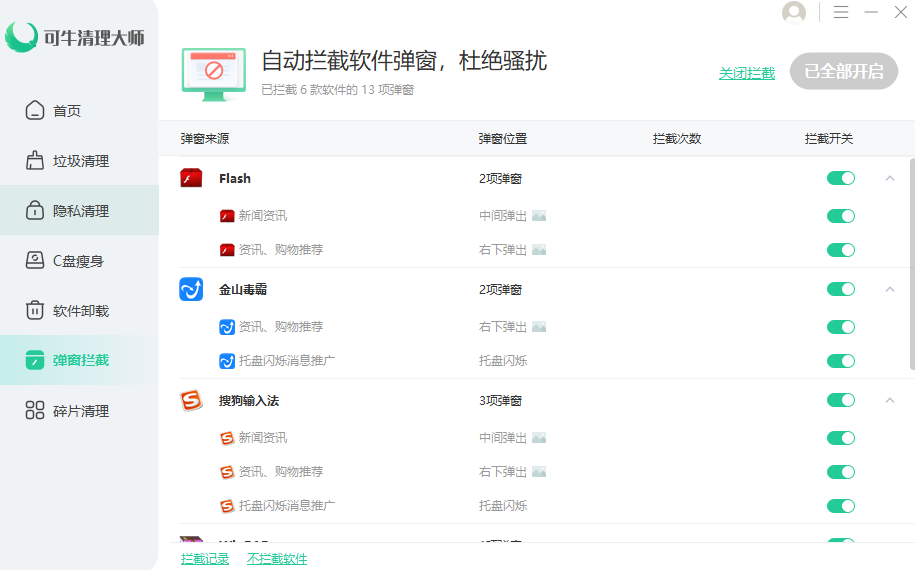Open the hamburger menu icon
This screenshot has width=915, height=570.
click(841, 12)
